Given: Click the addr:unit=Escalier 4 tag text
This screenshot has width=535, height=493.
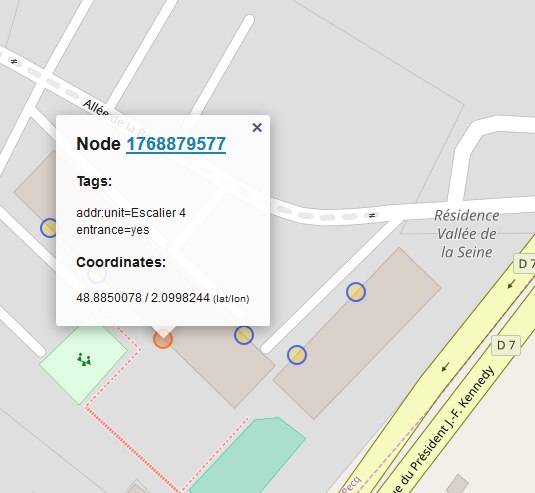Looking at the screenshot, I should pos(131,213).
